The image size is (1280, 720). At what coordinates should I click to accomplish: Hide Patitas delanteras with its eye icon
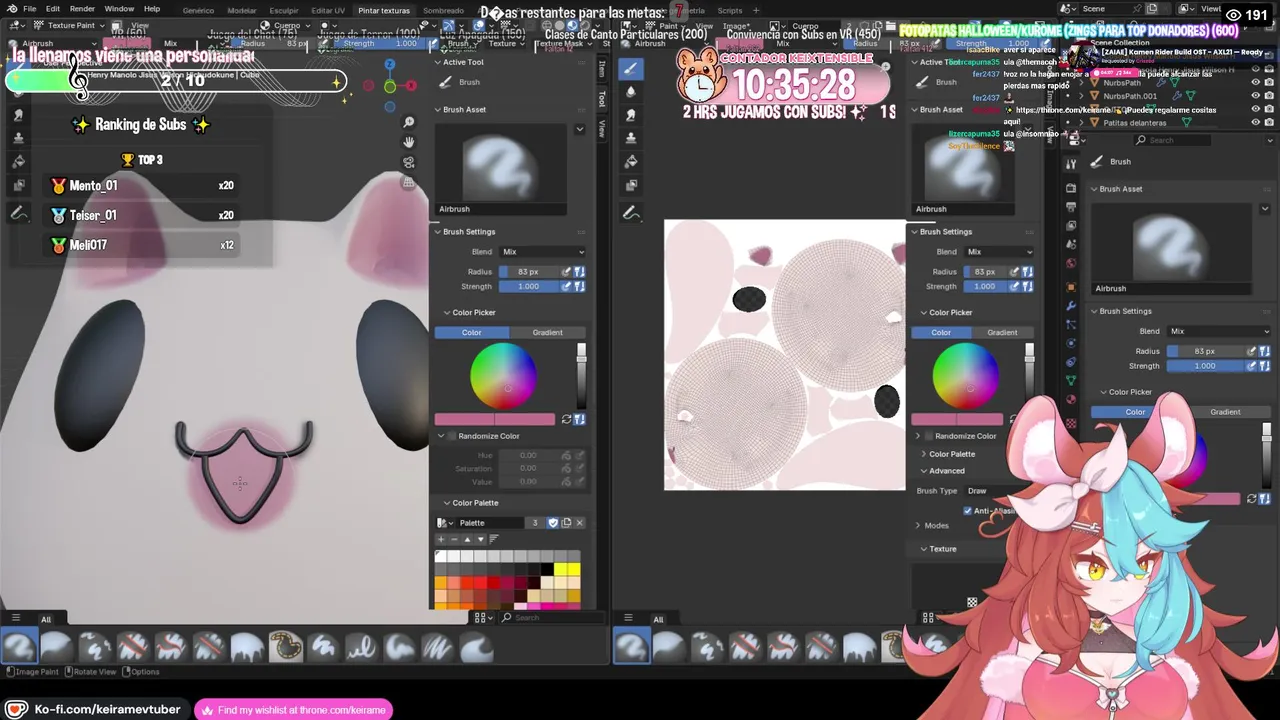pos(1255,122)
